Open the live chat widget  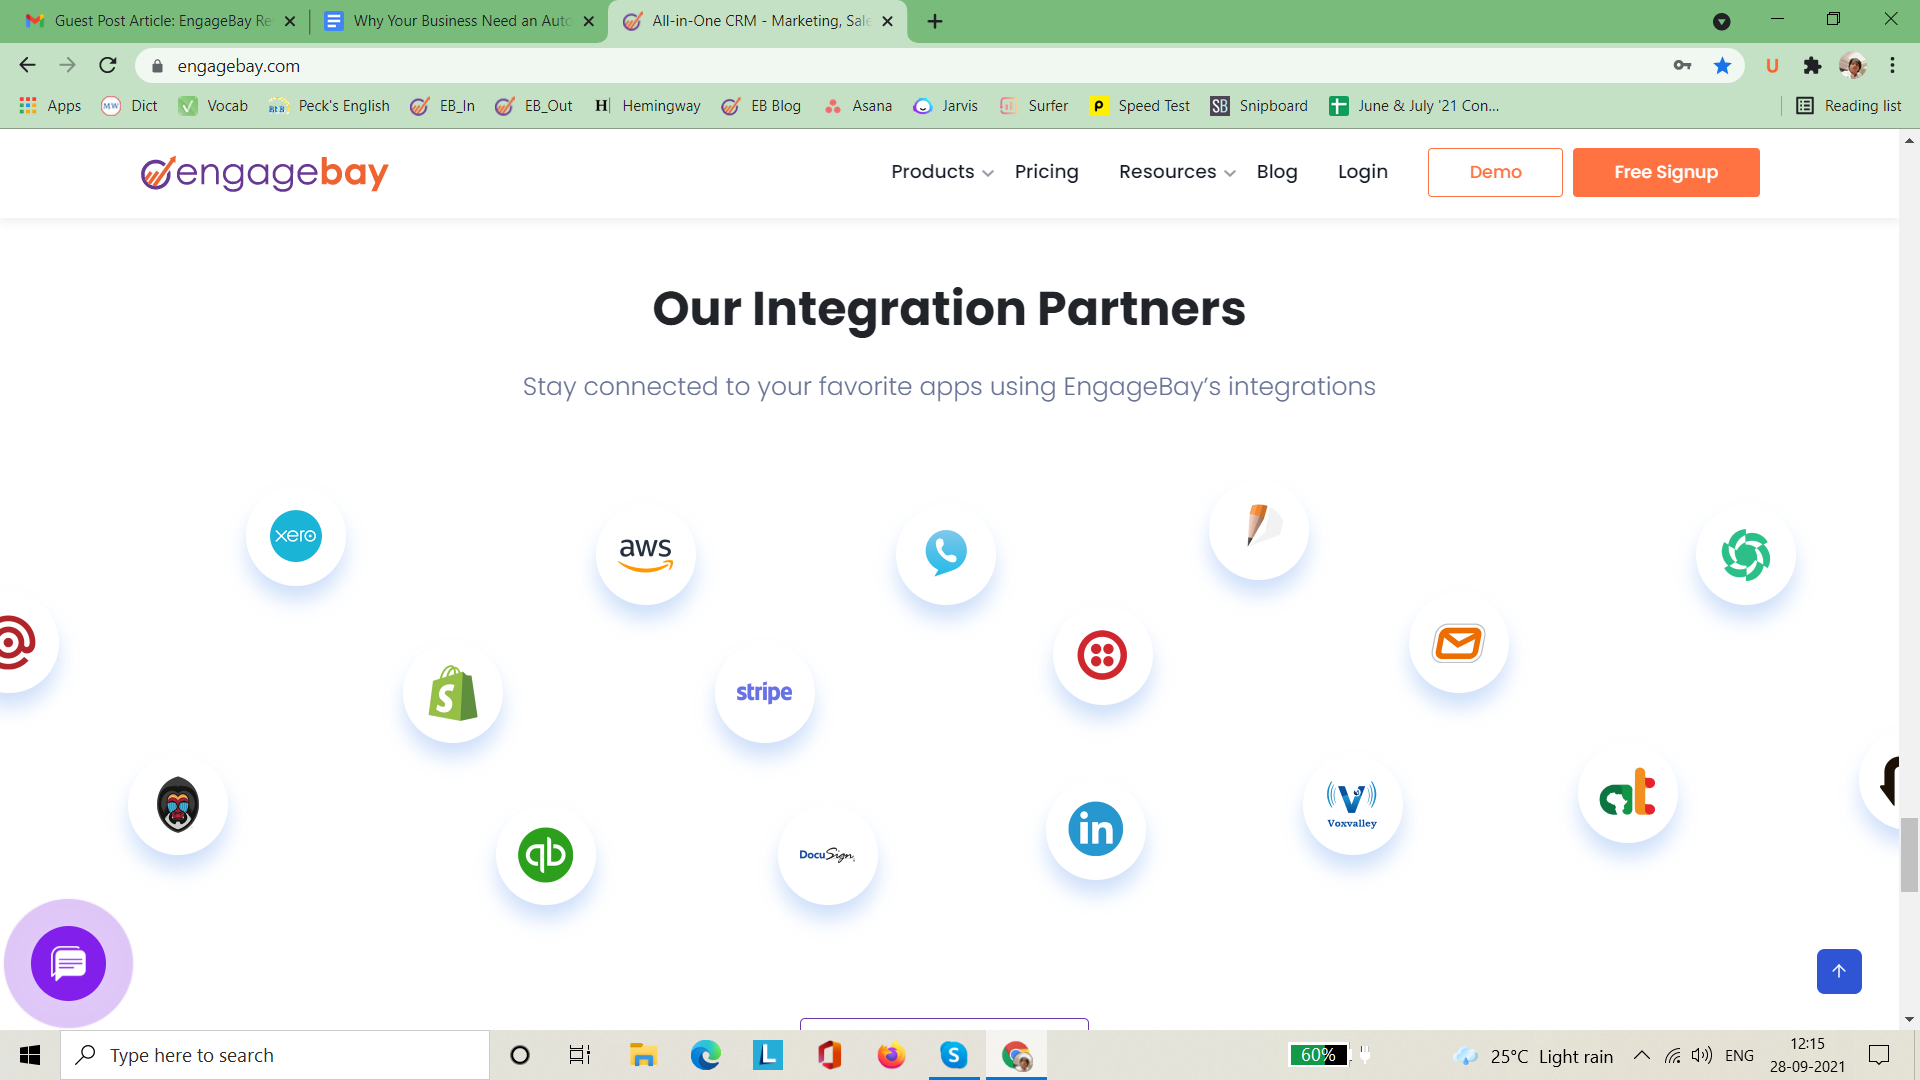pyautogui.click(x=68, y=963)
